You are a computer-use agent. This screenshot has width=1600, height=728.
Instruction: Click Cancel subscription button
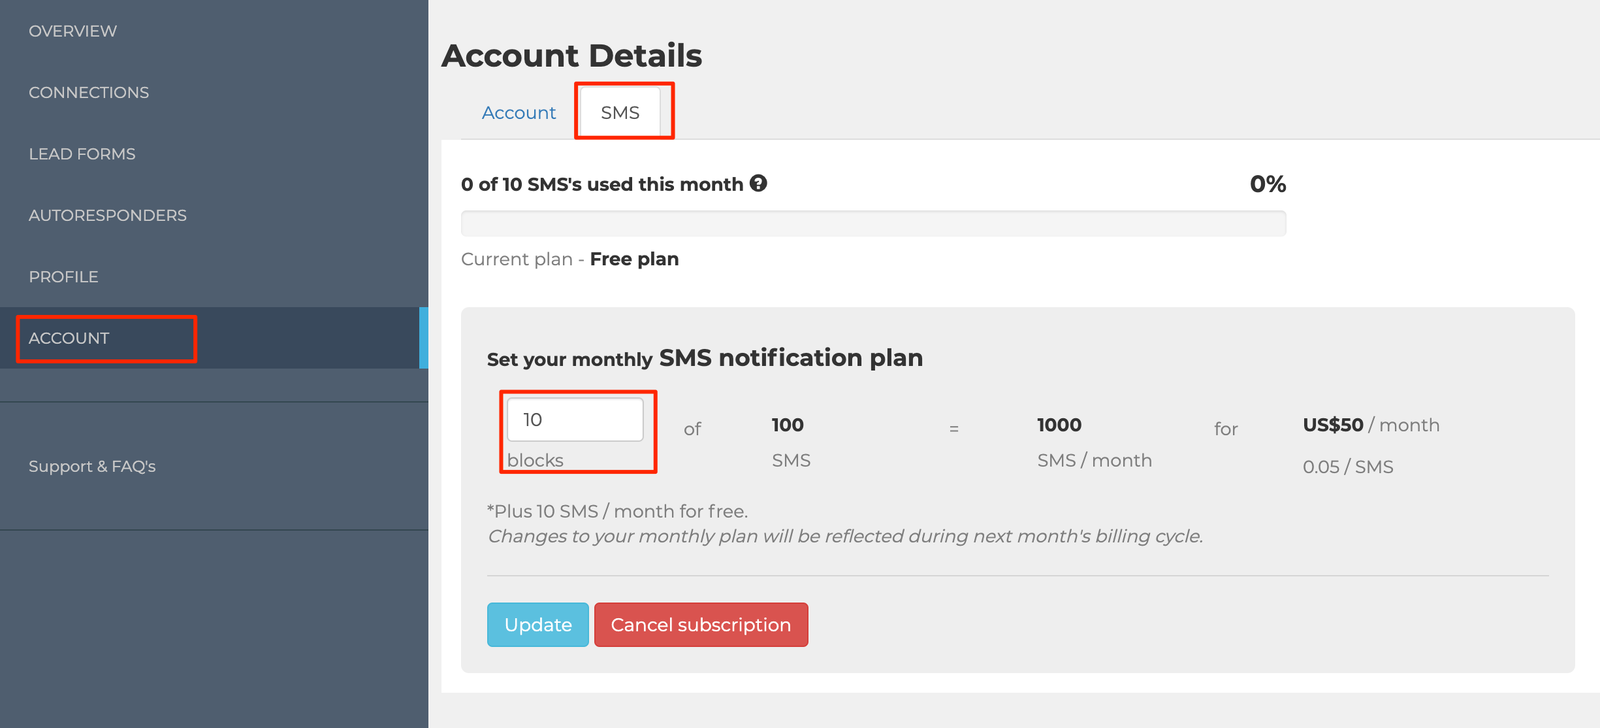pos(701,625)
